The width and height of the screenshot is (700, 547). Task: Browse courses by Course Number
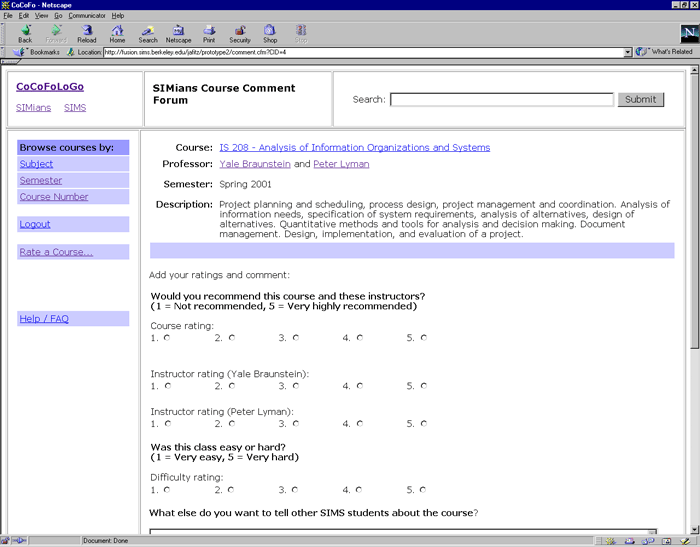pyautogui.click(x=54, y=197)
